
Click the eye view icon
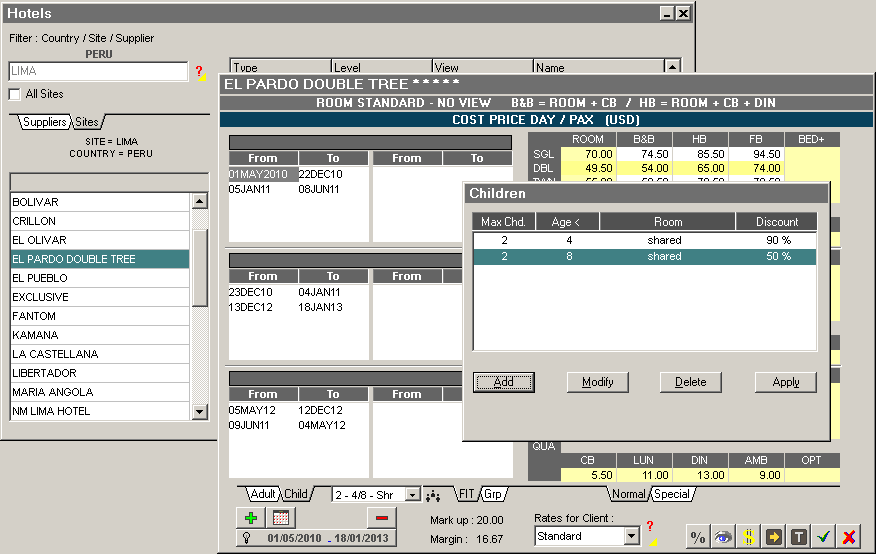click(x=723, y=537)
